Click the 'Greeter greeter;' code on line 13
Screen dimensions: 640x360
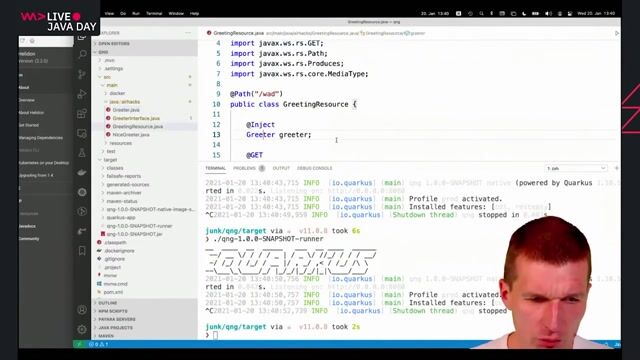click(278, 135)
